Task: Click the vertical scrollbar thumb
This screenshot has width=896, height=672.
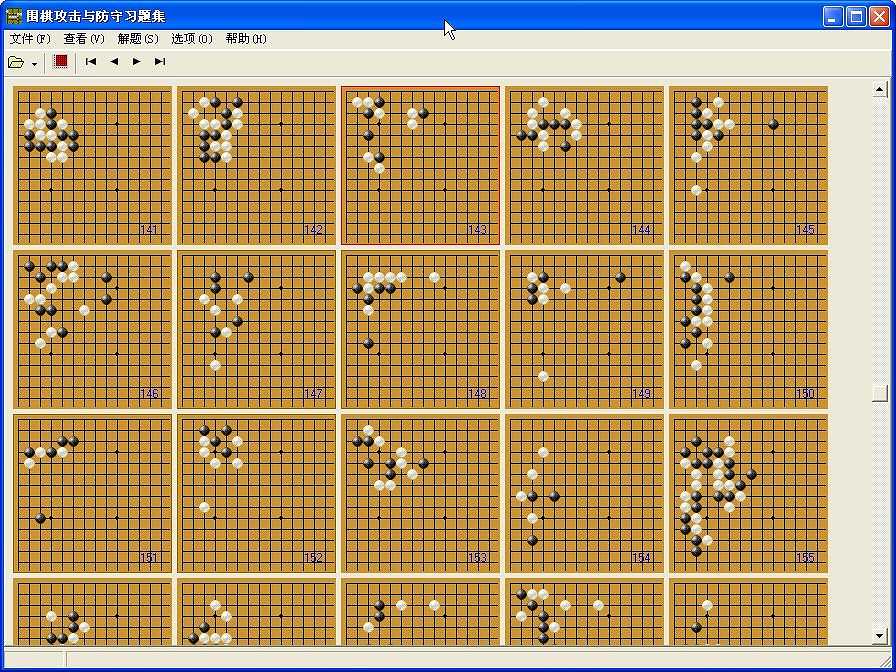Action: pyautogui.click(x=880, y=393)
